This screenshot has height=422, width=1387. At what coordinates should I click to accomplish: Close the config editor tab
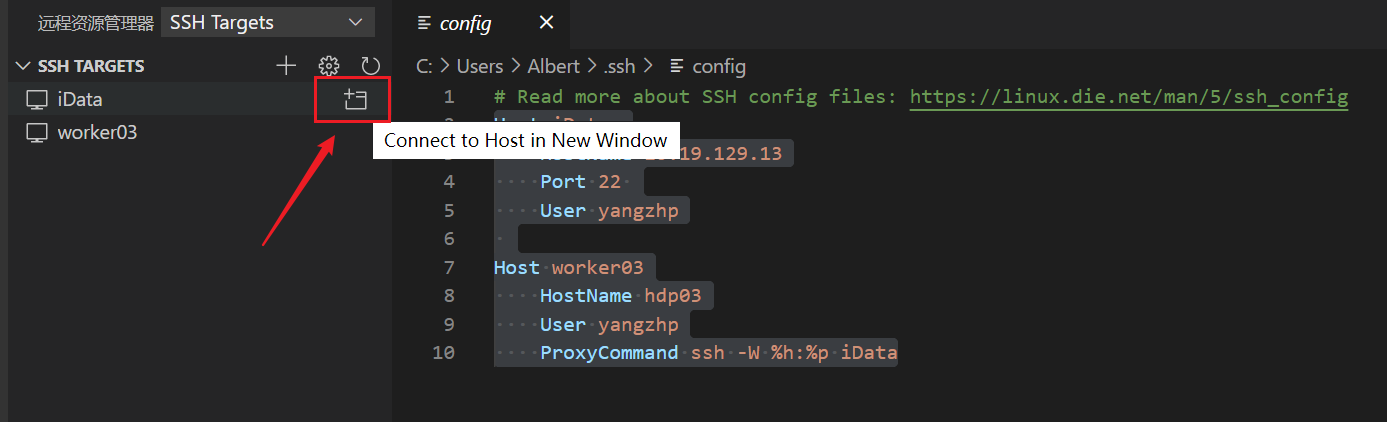click(545, 22)
